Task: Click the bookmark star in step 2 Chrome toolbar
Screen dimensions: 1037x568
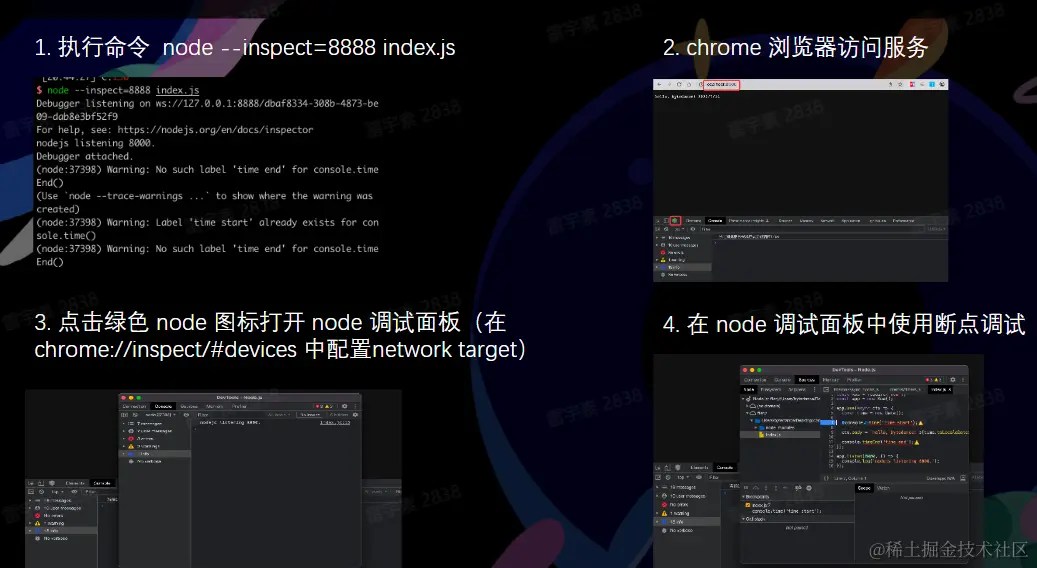Action: click(x=900, y=85)
